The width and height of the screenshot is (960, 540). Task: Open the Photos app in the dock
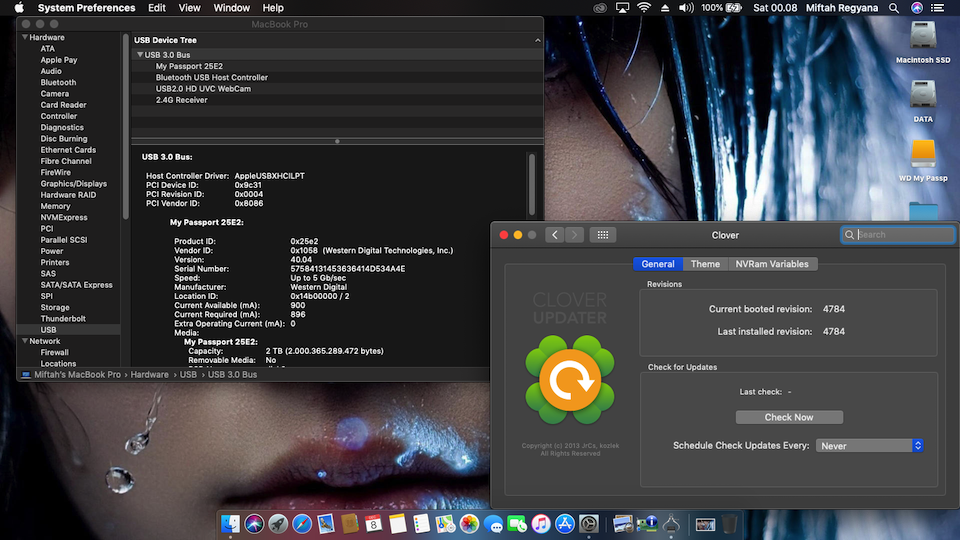(x=468, y=523)
